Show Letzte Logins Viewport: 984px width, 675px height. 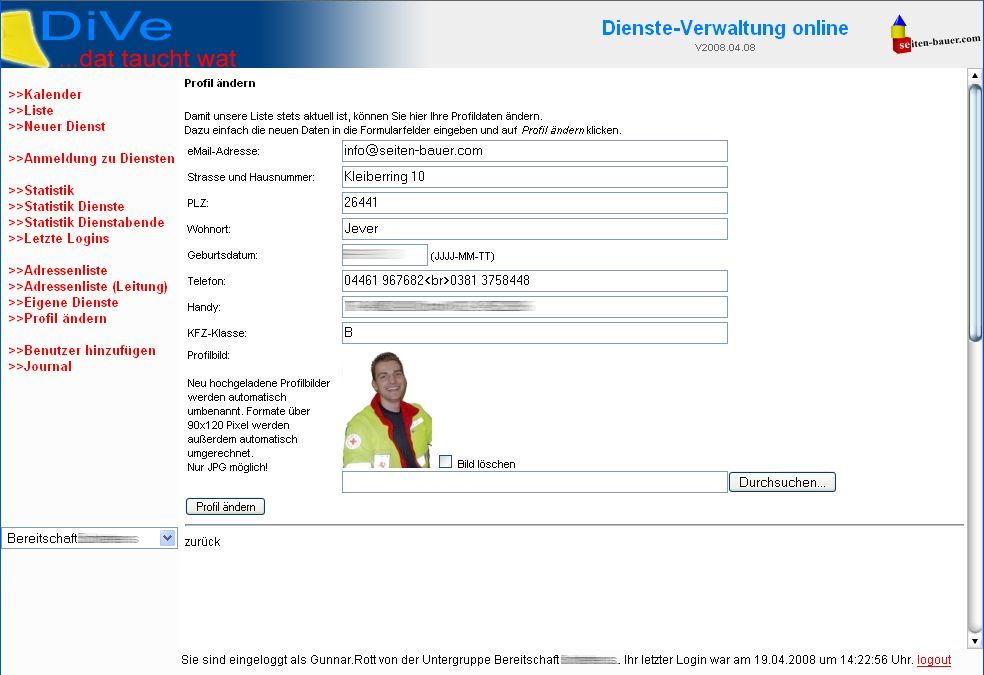[58, 238]
